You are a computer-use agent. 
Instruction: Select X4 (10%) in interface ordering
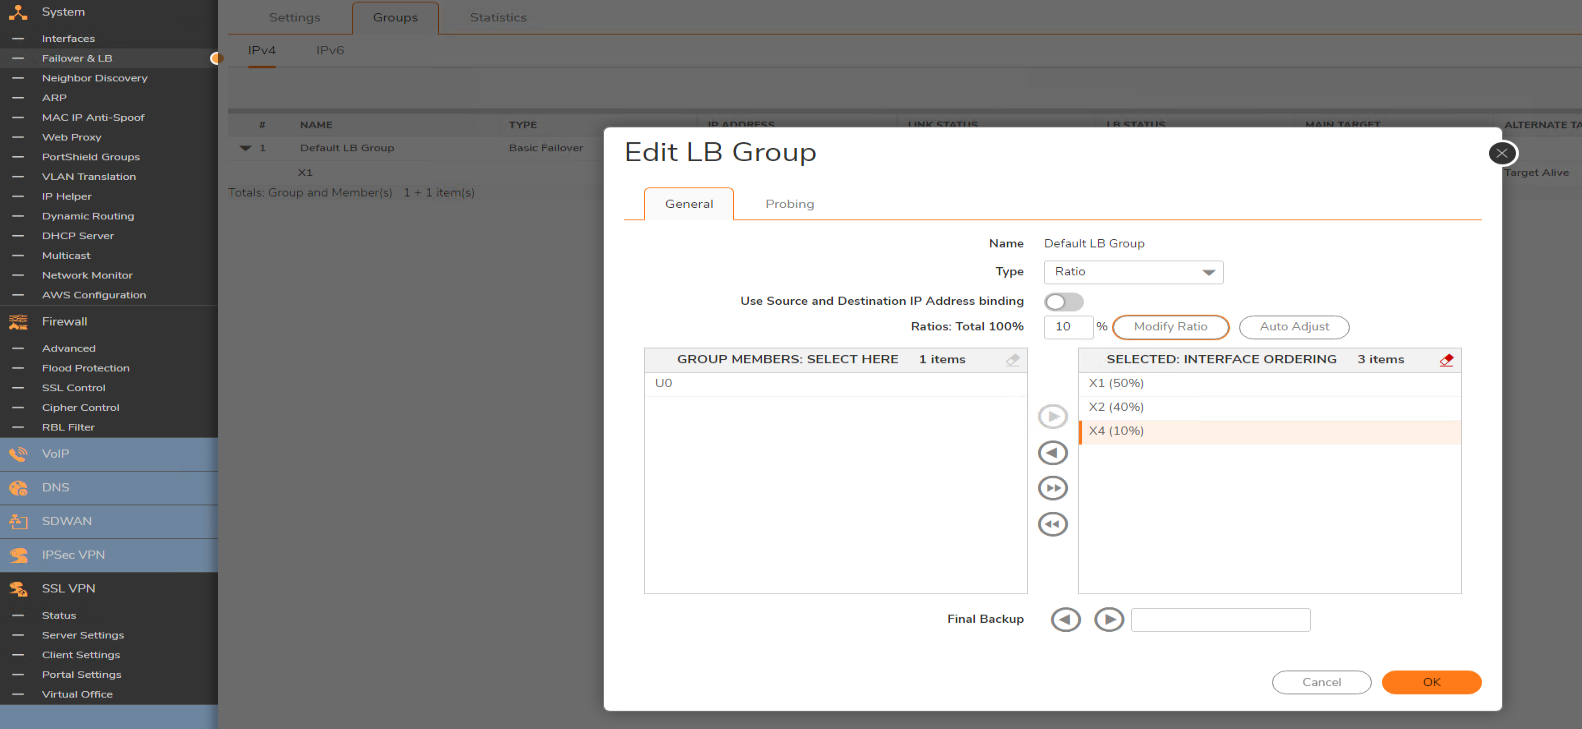point(1270,432)
